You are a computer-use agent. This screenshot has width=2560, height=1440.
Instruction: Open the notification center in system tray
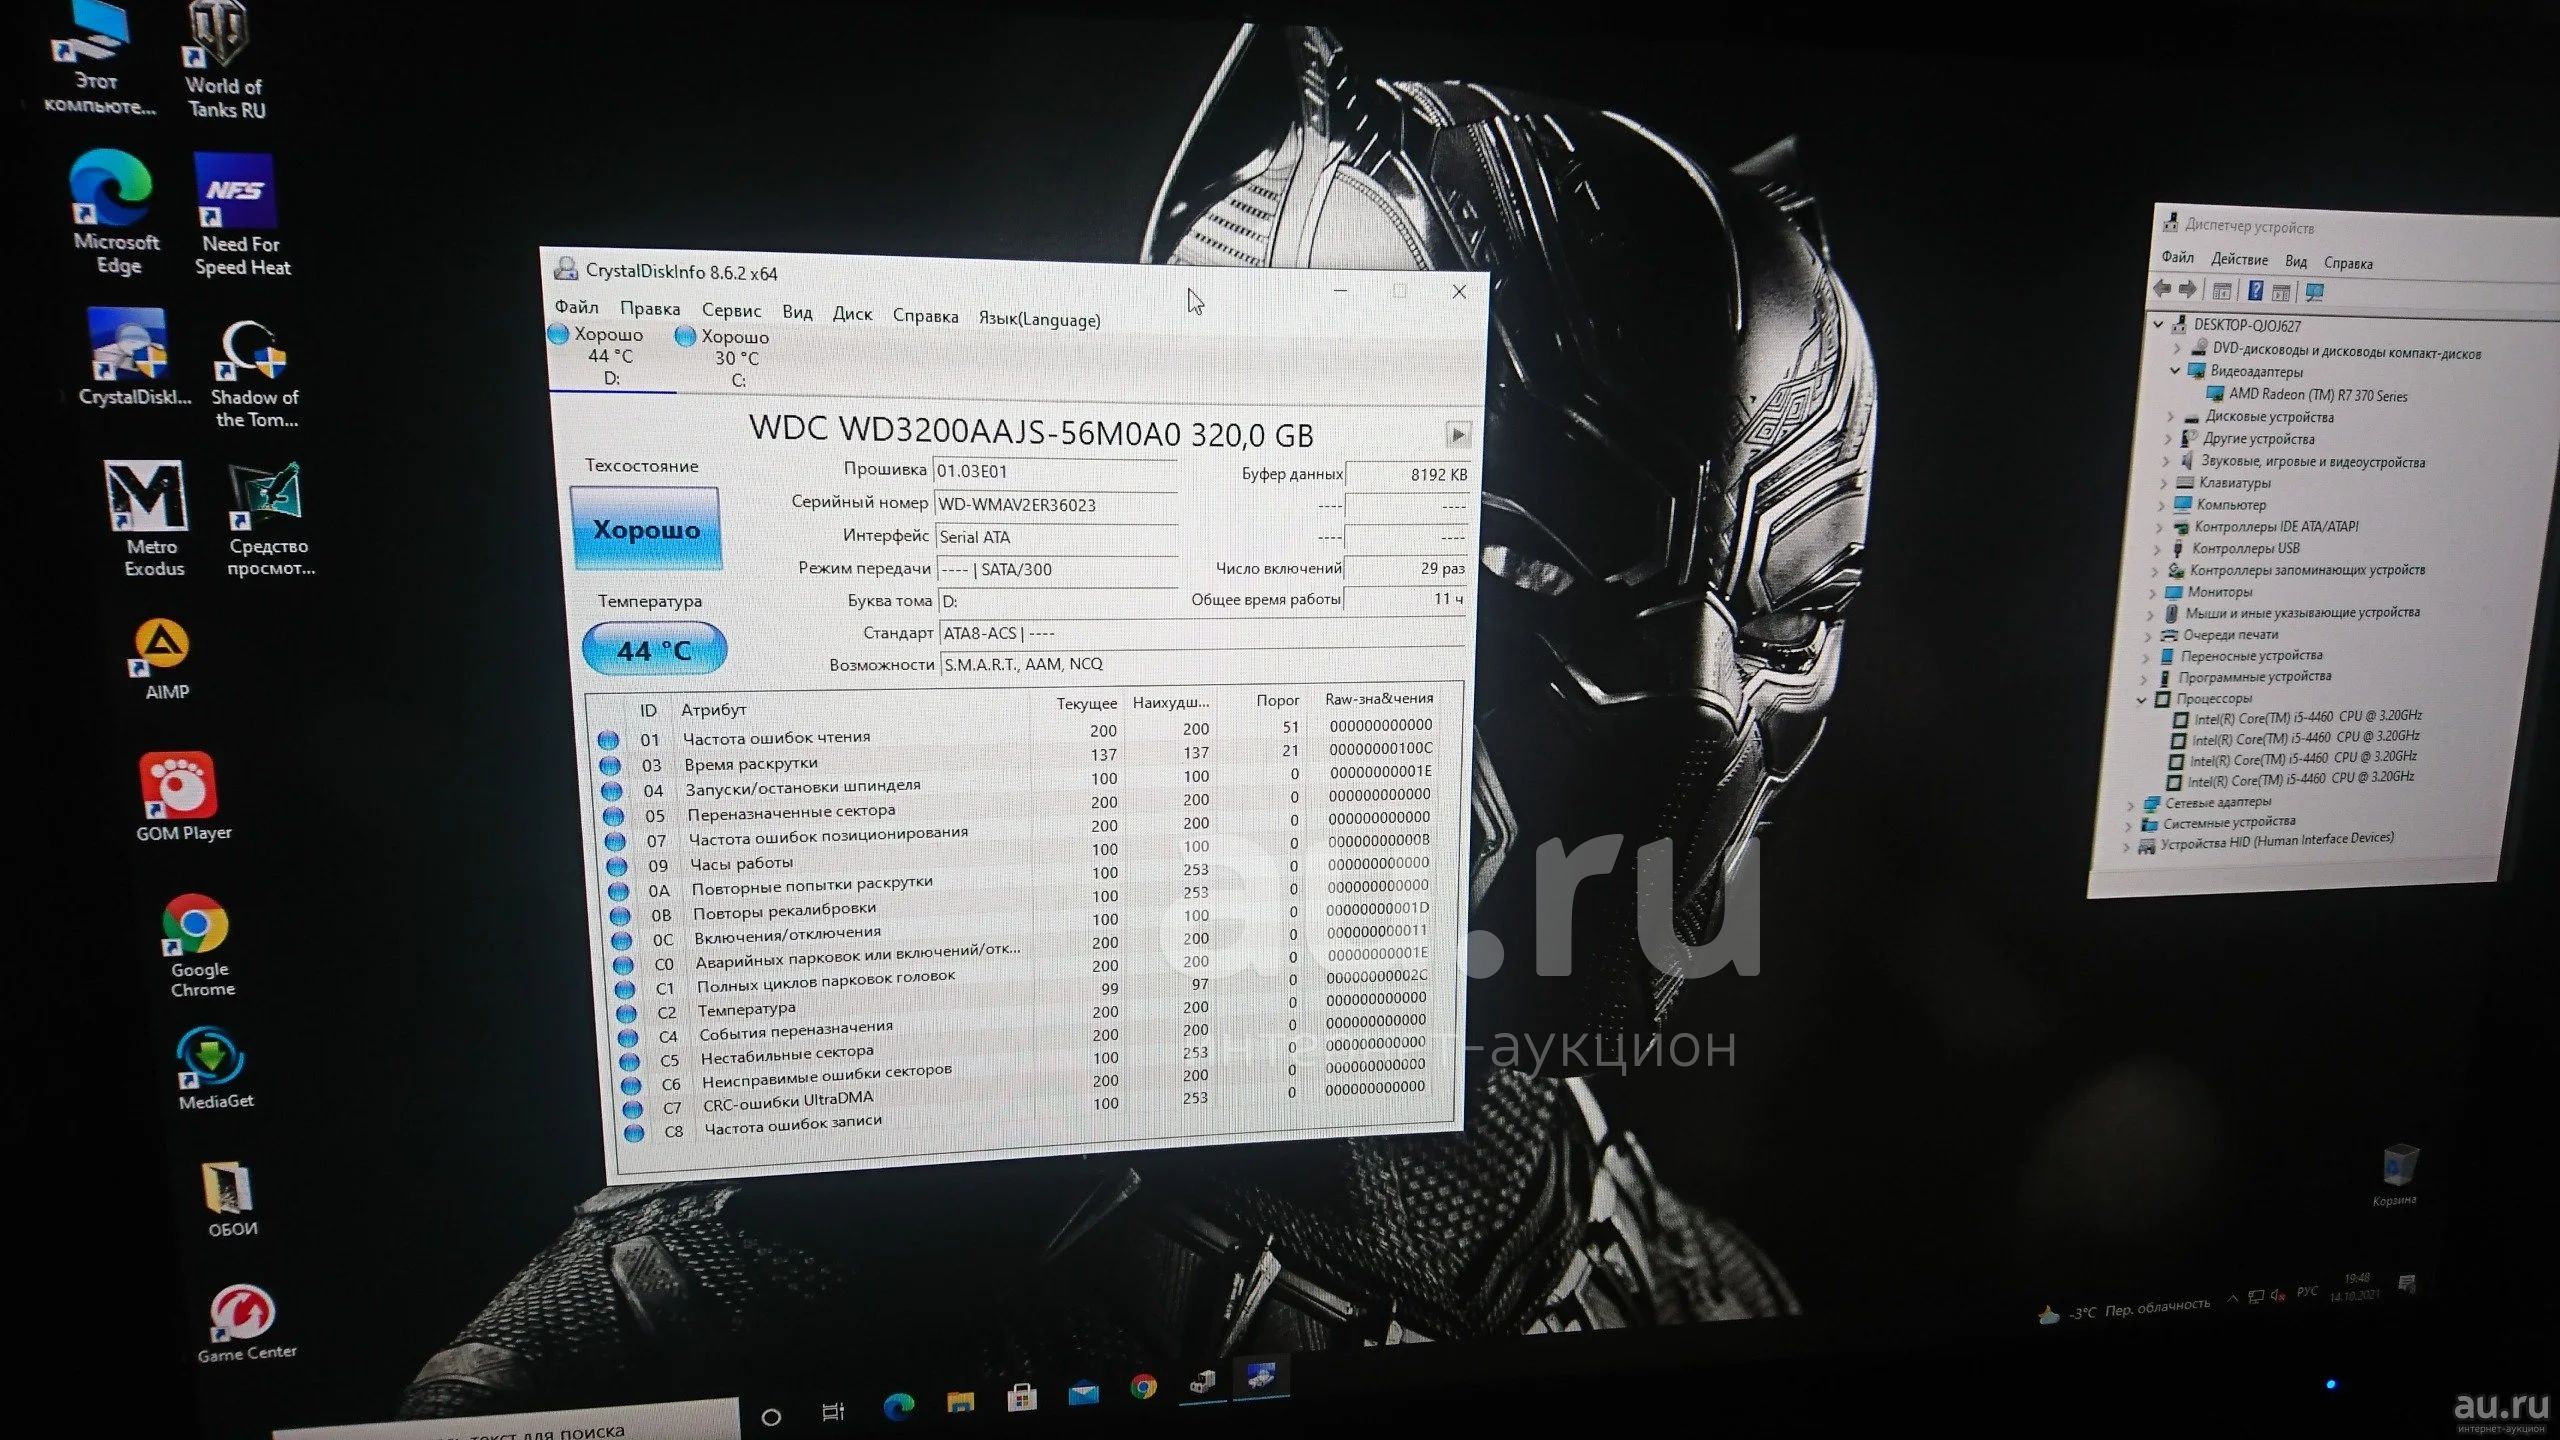click(x=2408, y=1283)
